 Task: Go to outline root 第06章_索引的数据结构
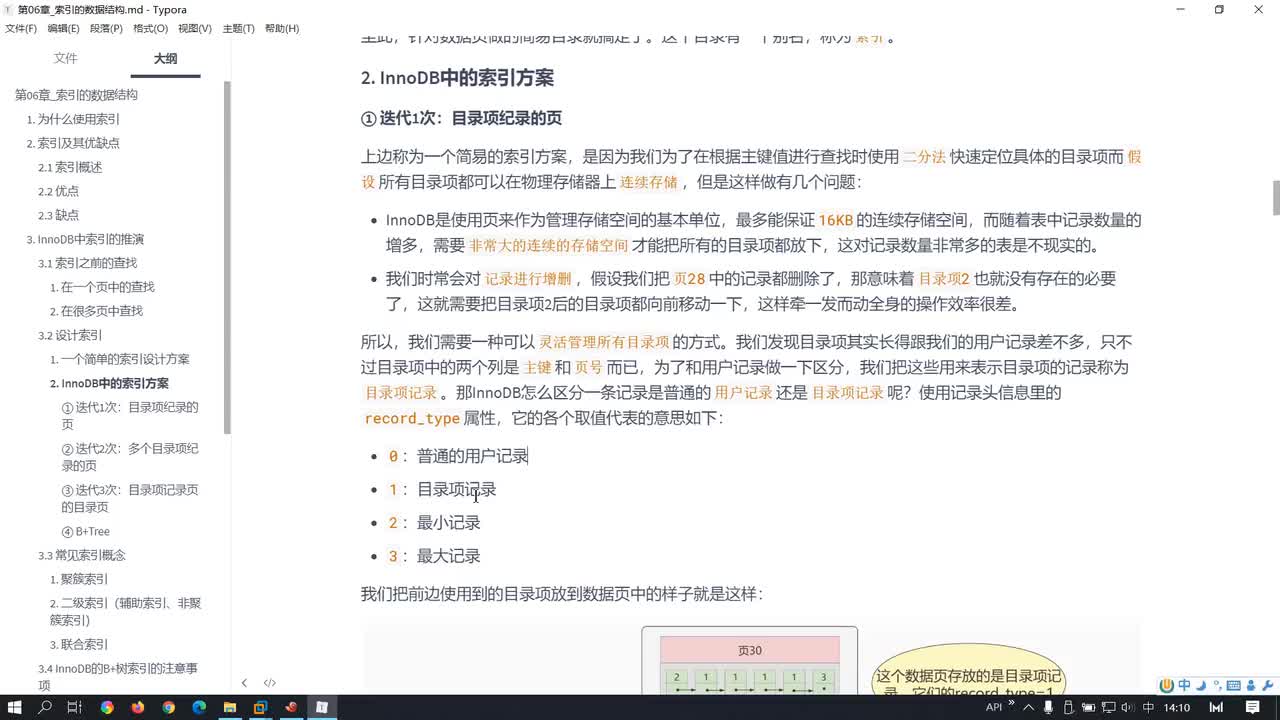tap(76, 95)
